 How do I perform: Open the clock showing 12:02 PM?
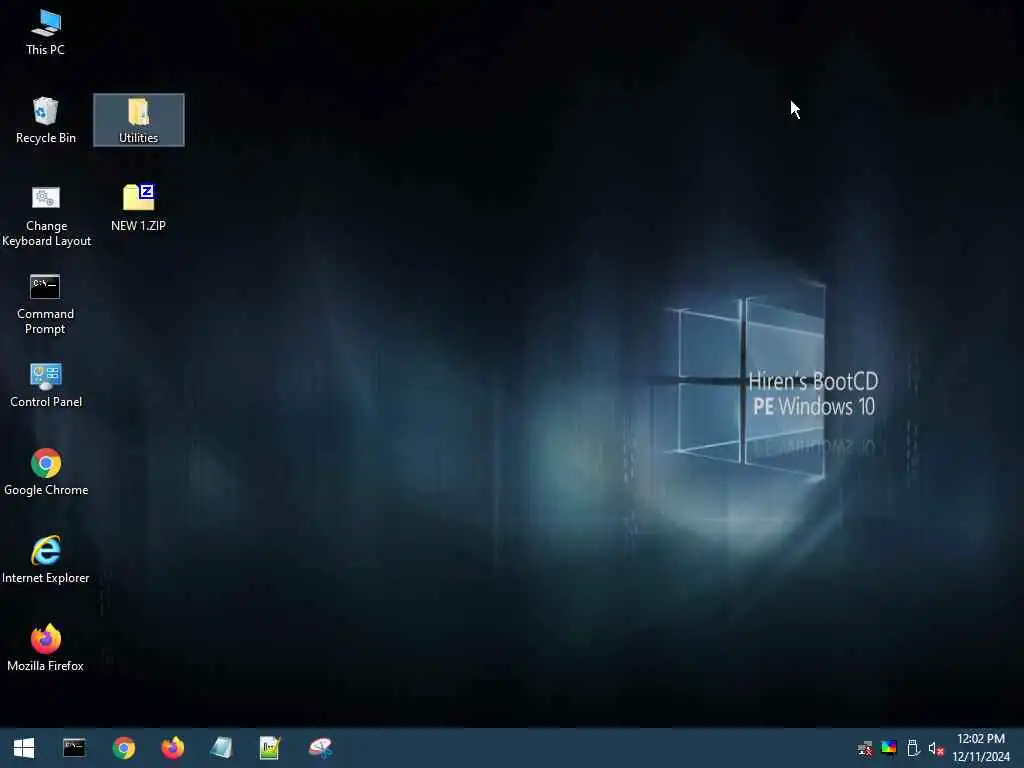(981, 748)
